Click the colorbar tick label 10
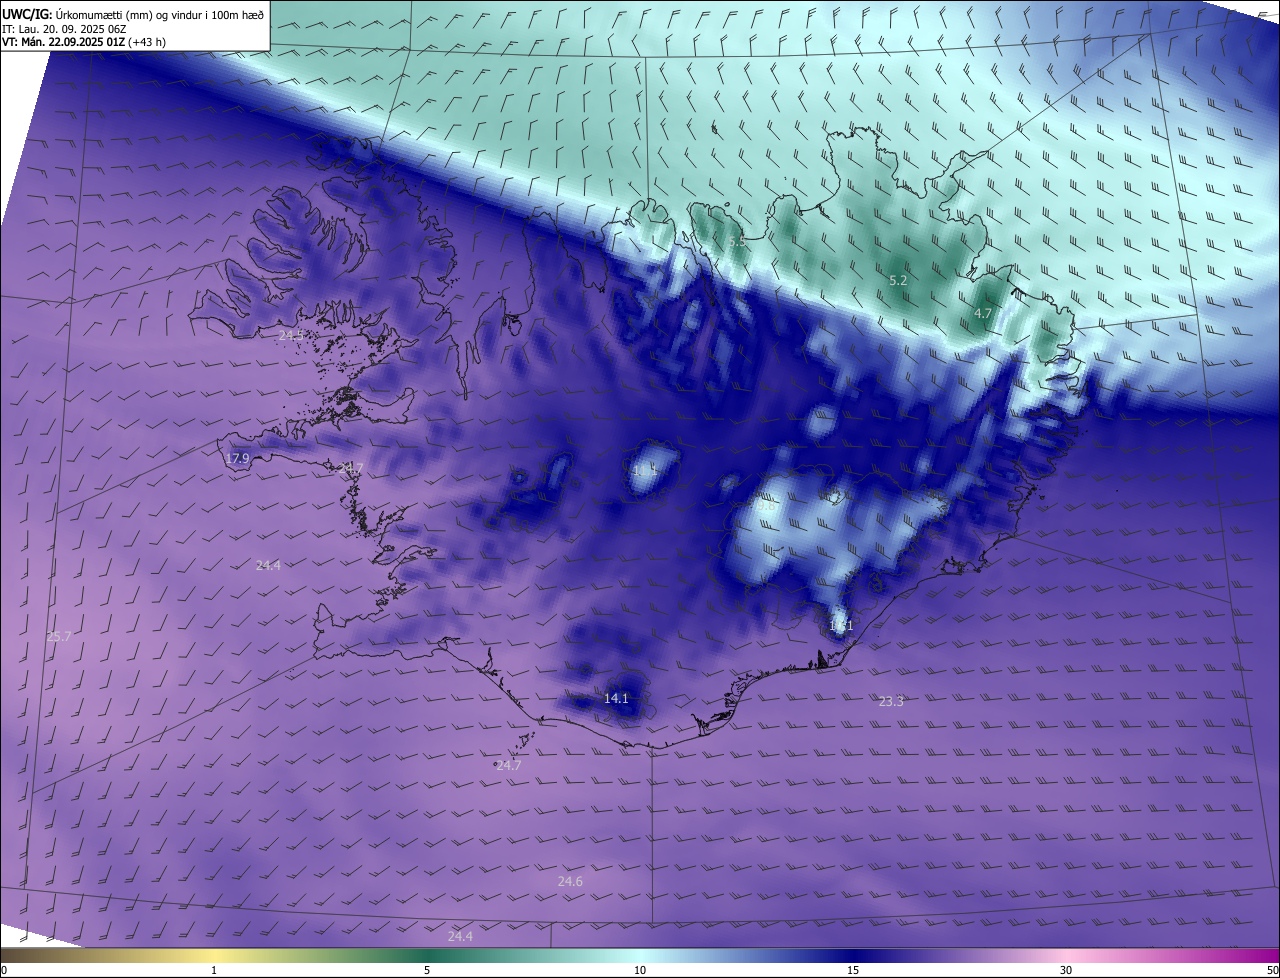The image size is (1280, 978). pos(640,970)
